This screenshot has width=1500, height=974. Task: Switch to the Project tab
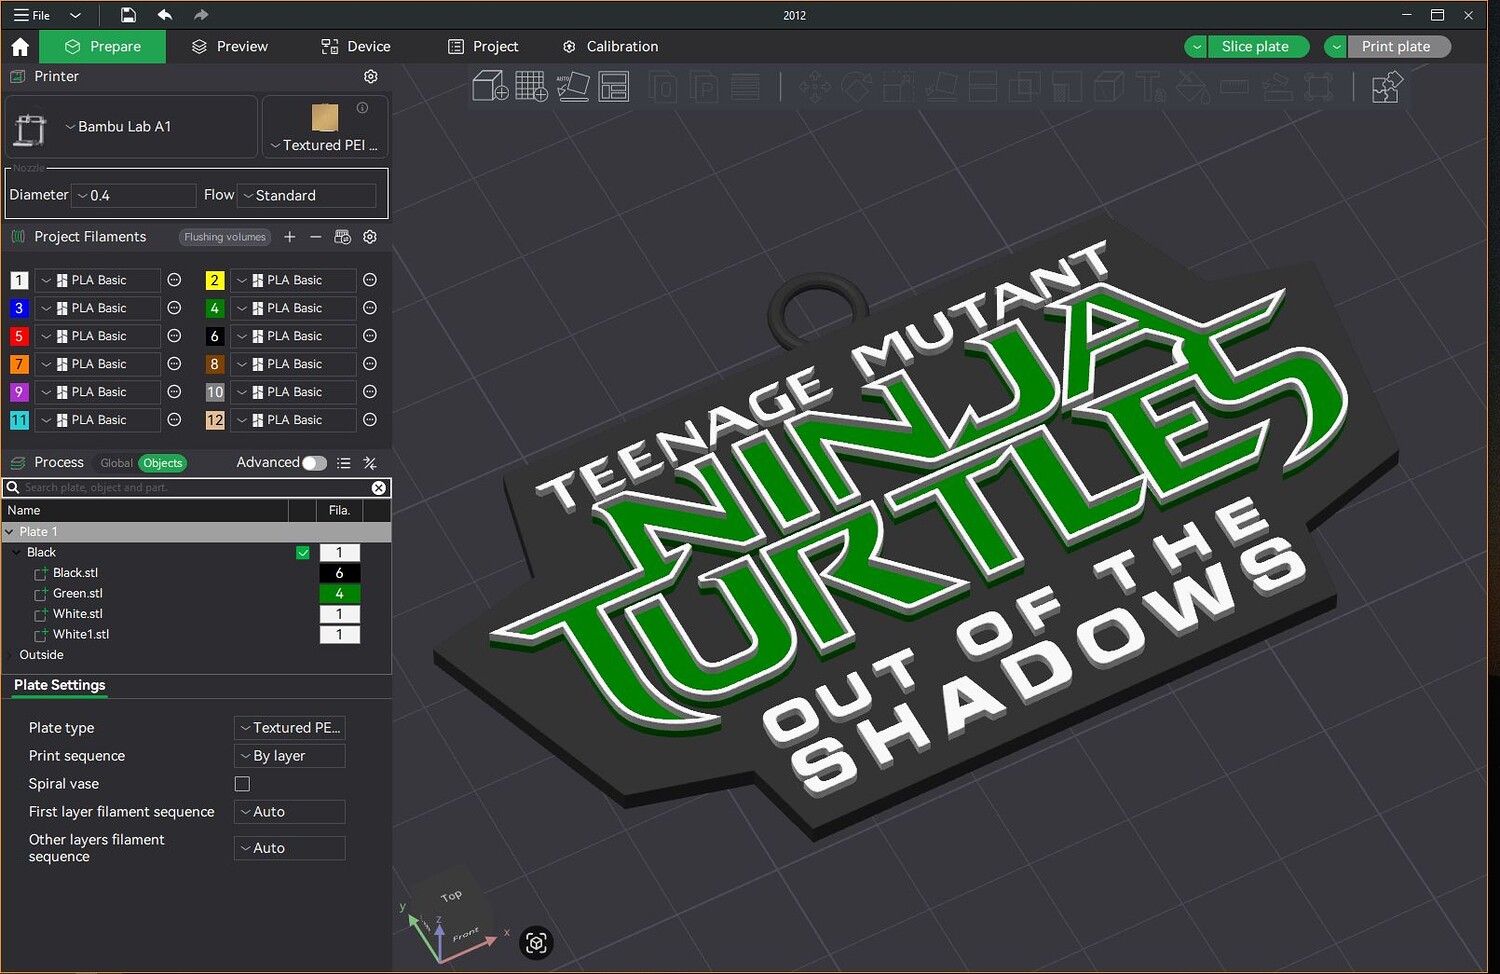(483, 47)
